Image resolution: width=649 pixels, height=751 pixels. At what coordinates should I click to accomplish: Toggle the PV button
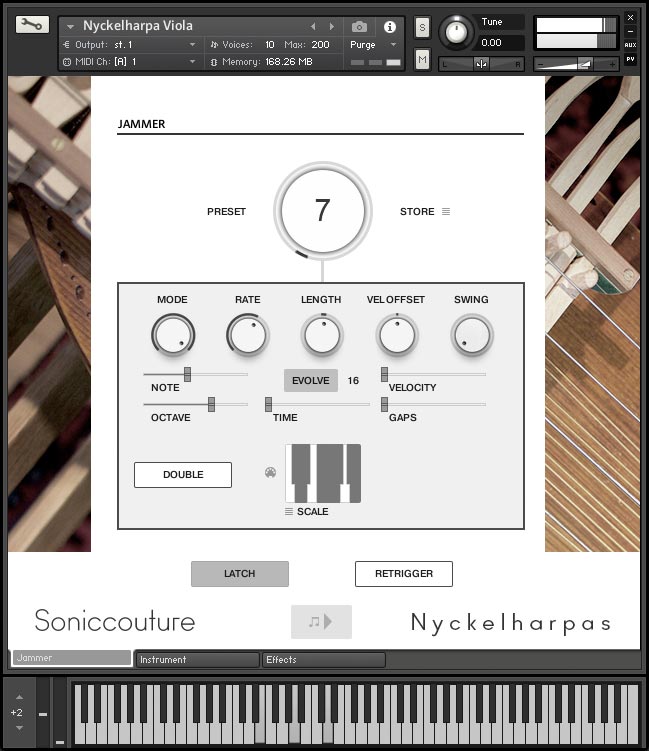(630, 59)
